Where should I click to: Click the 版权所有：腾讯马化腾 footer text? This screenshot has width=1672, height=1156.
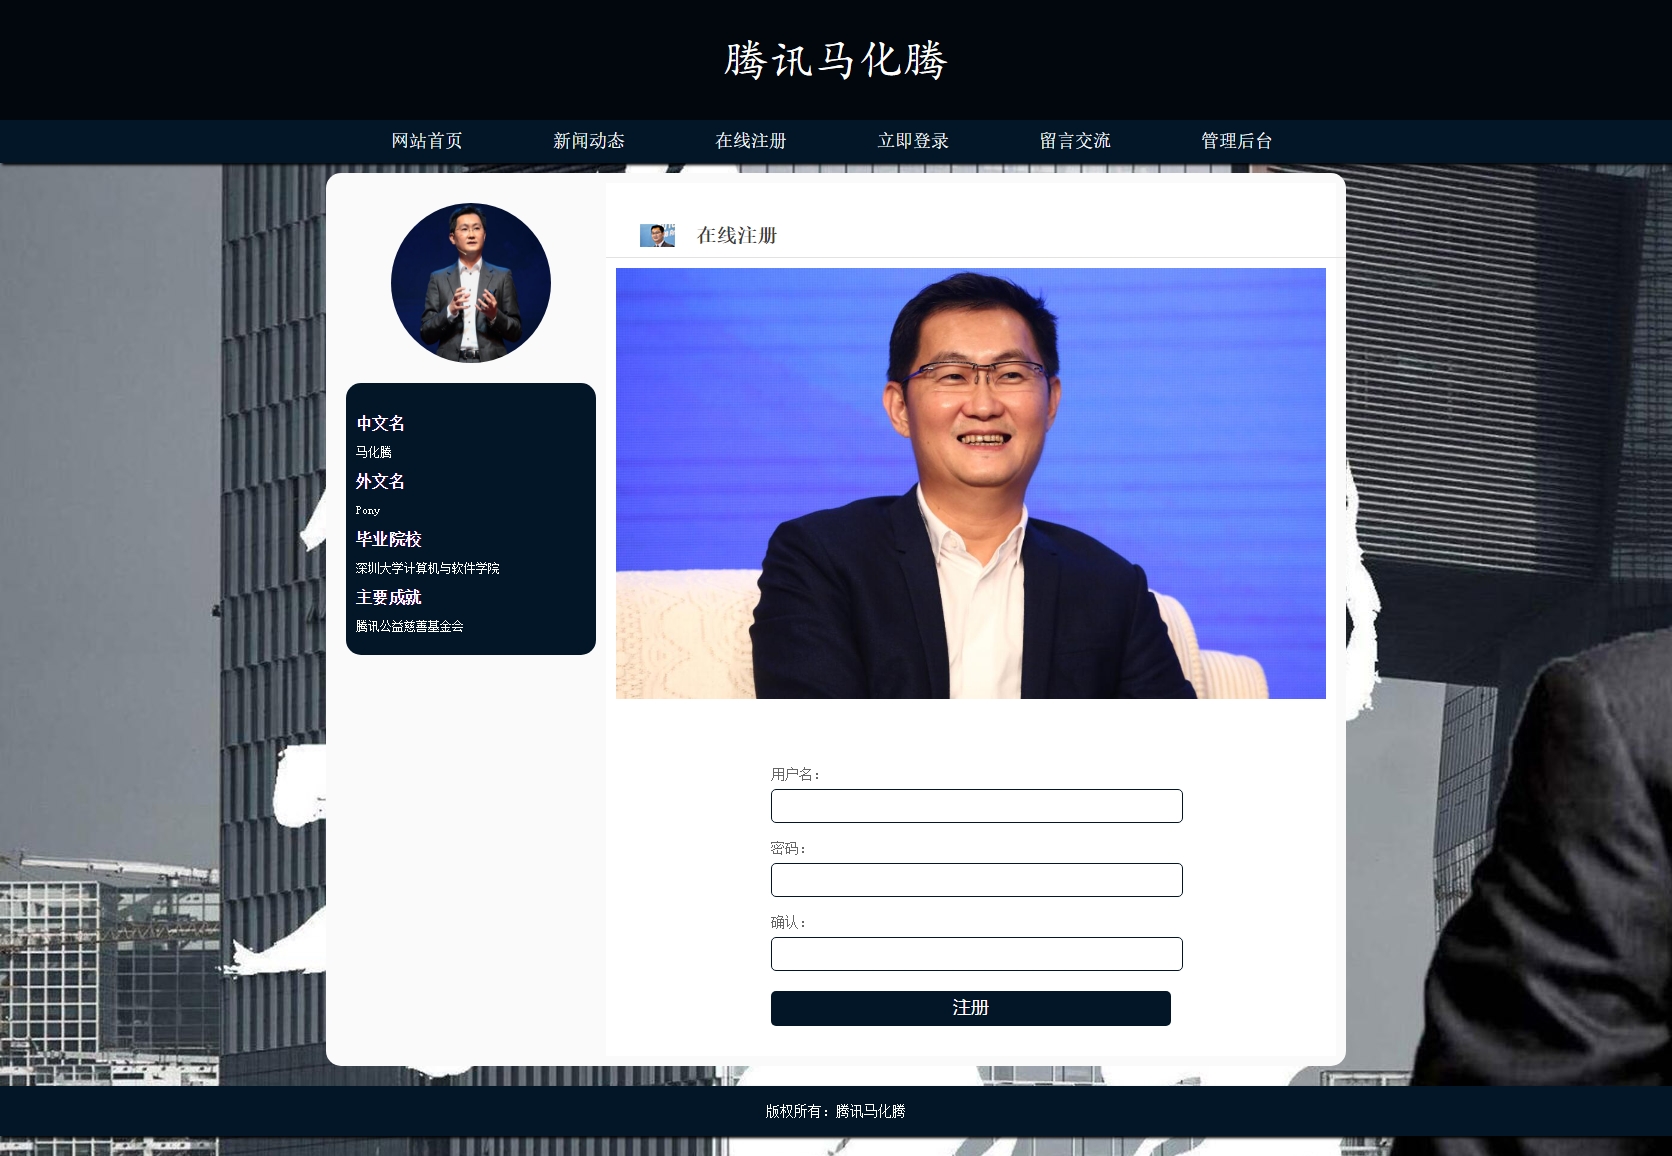(836, 1111)
